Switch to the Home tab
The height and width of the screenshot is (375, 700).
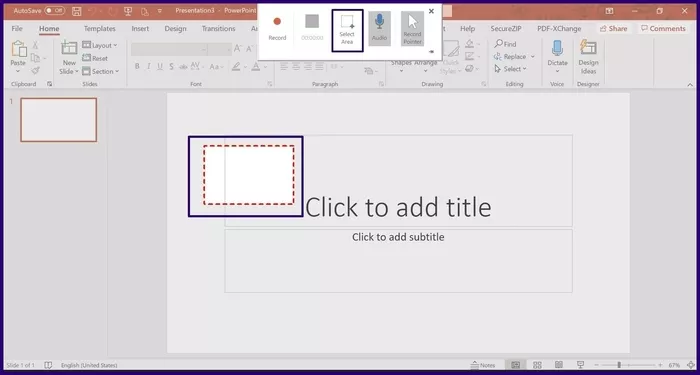click(49, 29)
